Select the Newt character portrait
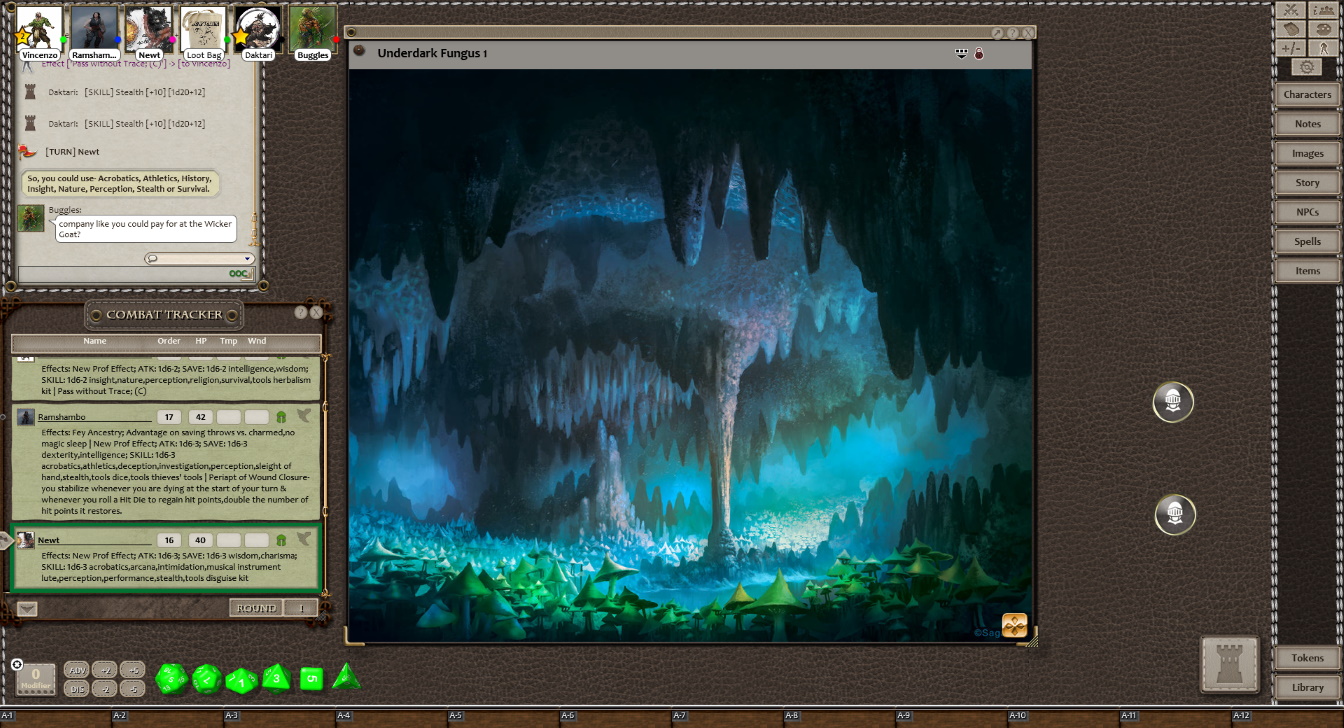 pyautogui.click(x=148, y=29)
